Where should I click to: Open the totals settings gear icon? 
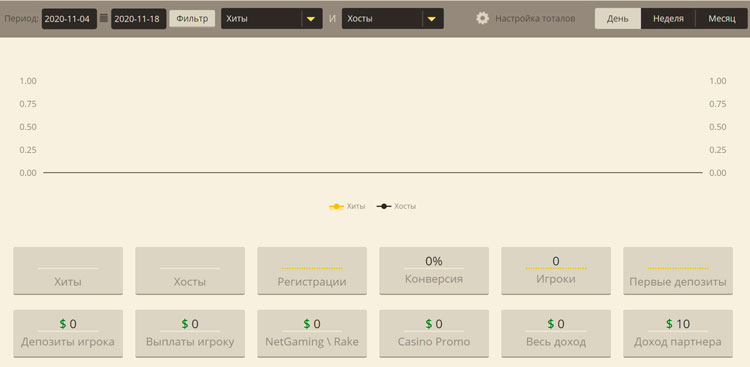(x=482, y=19)
